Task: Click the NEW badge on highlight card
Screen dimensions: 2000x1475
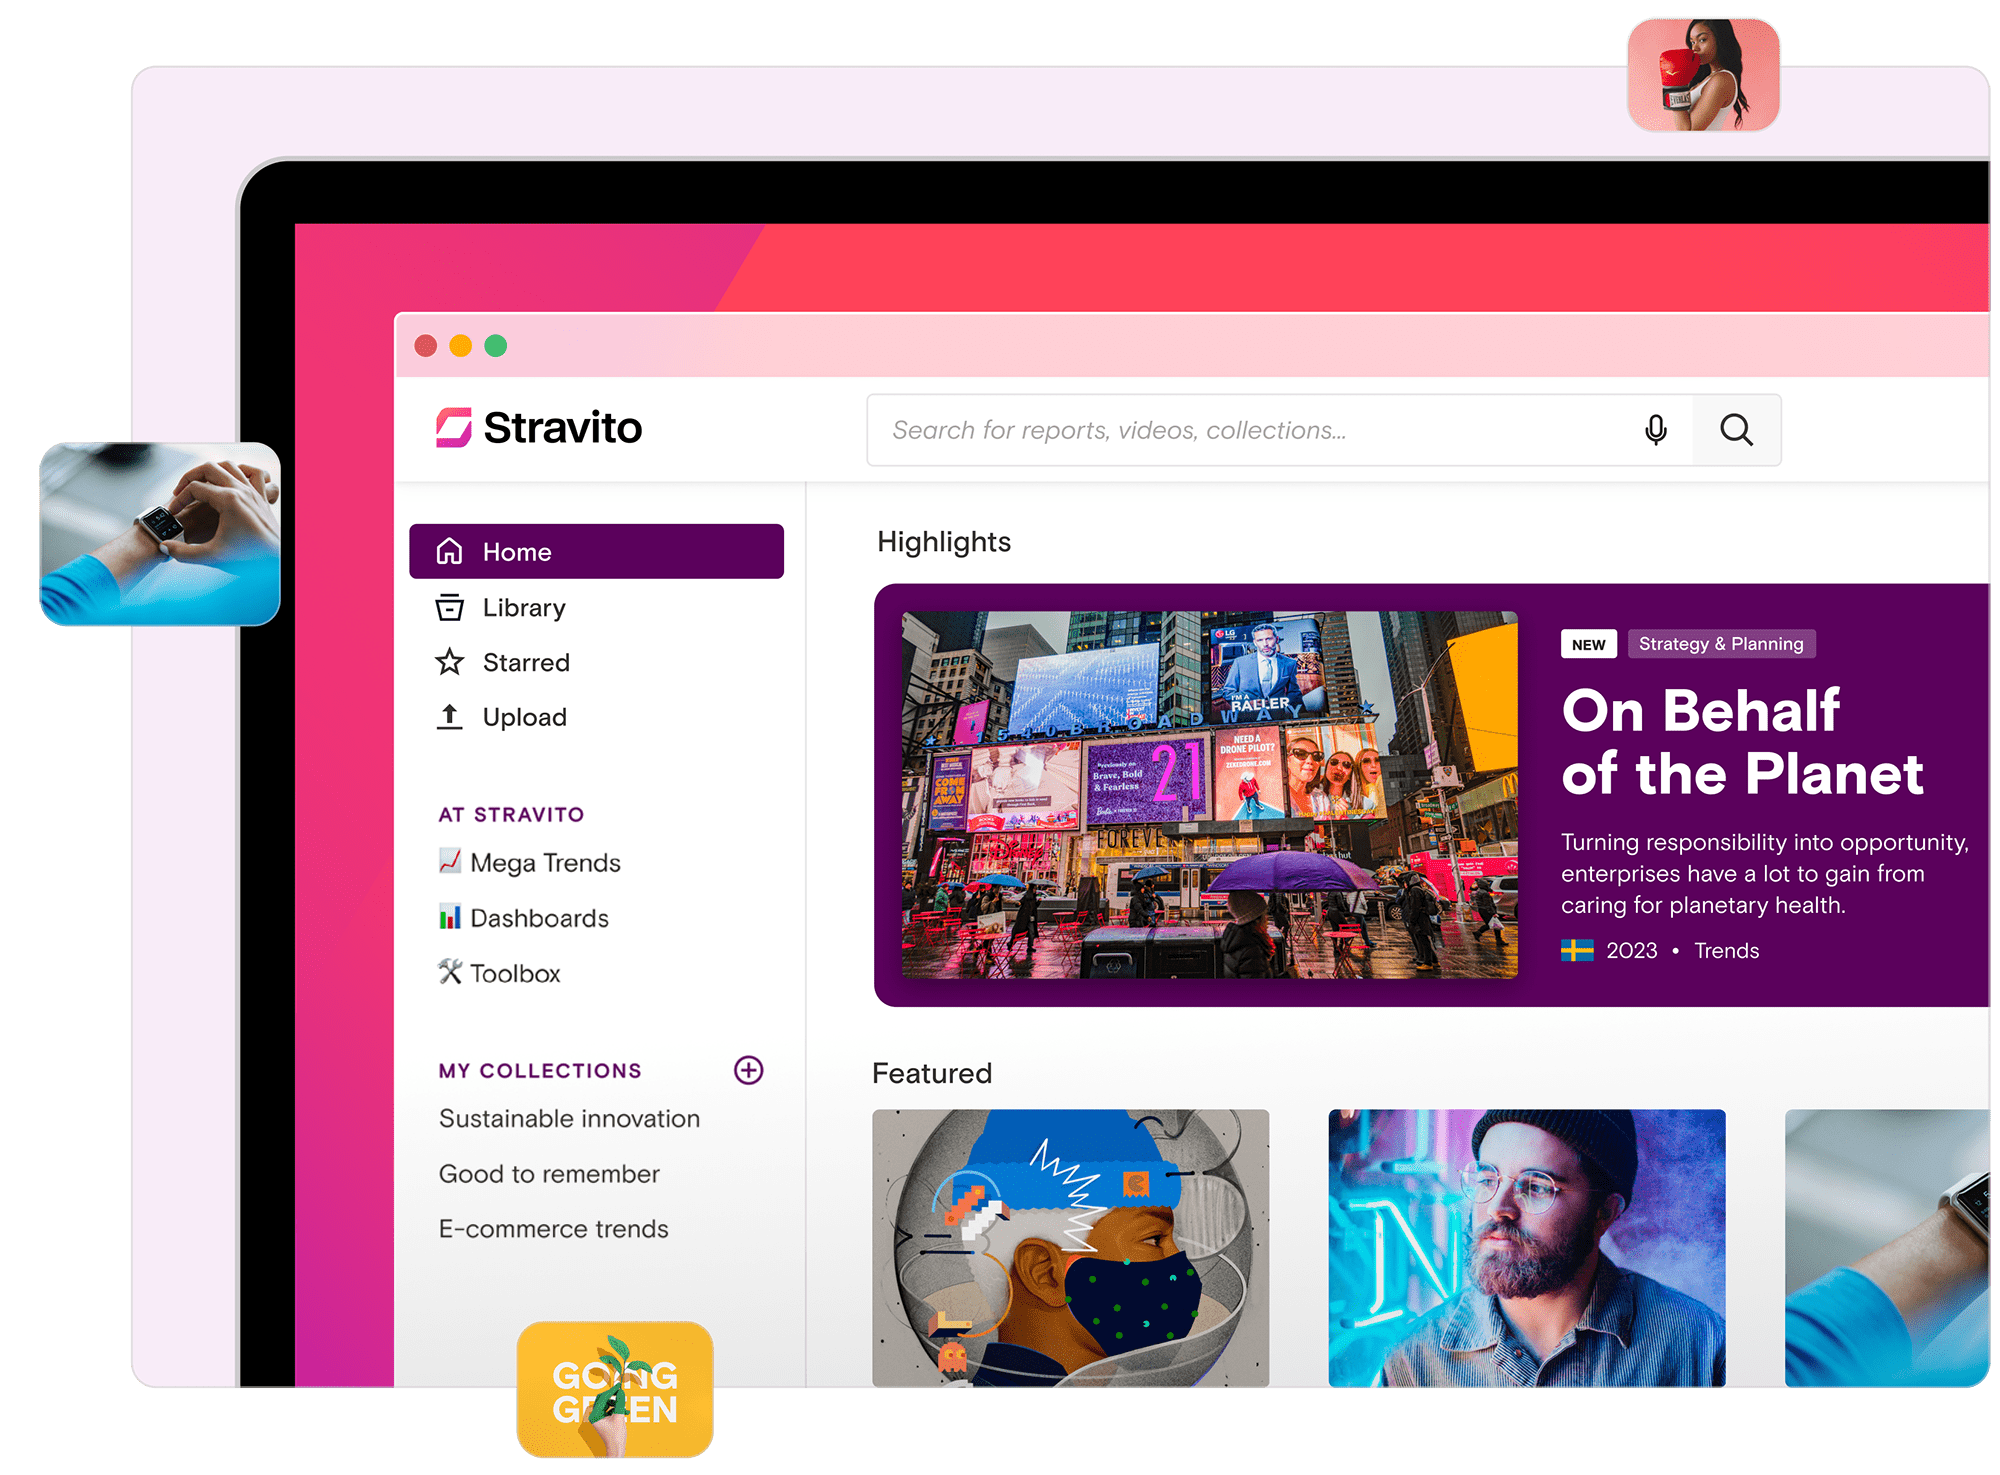Action: [x=1590, y=644]
